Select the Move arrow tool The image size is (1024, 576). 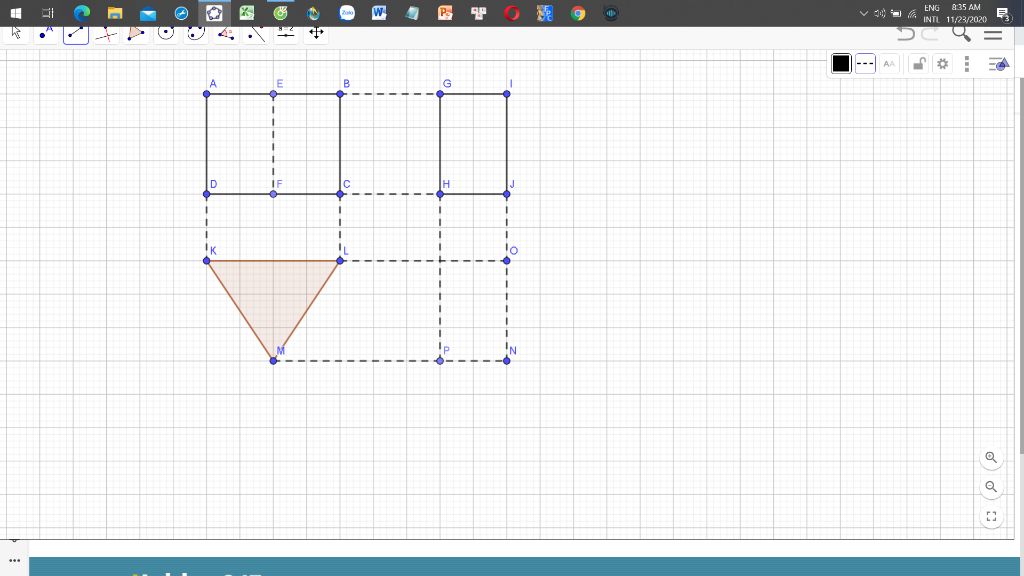click(x=16, y=33)
